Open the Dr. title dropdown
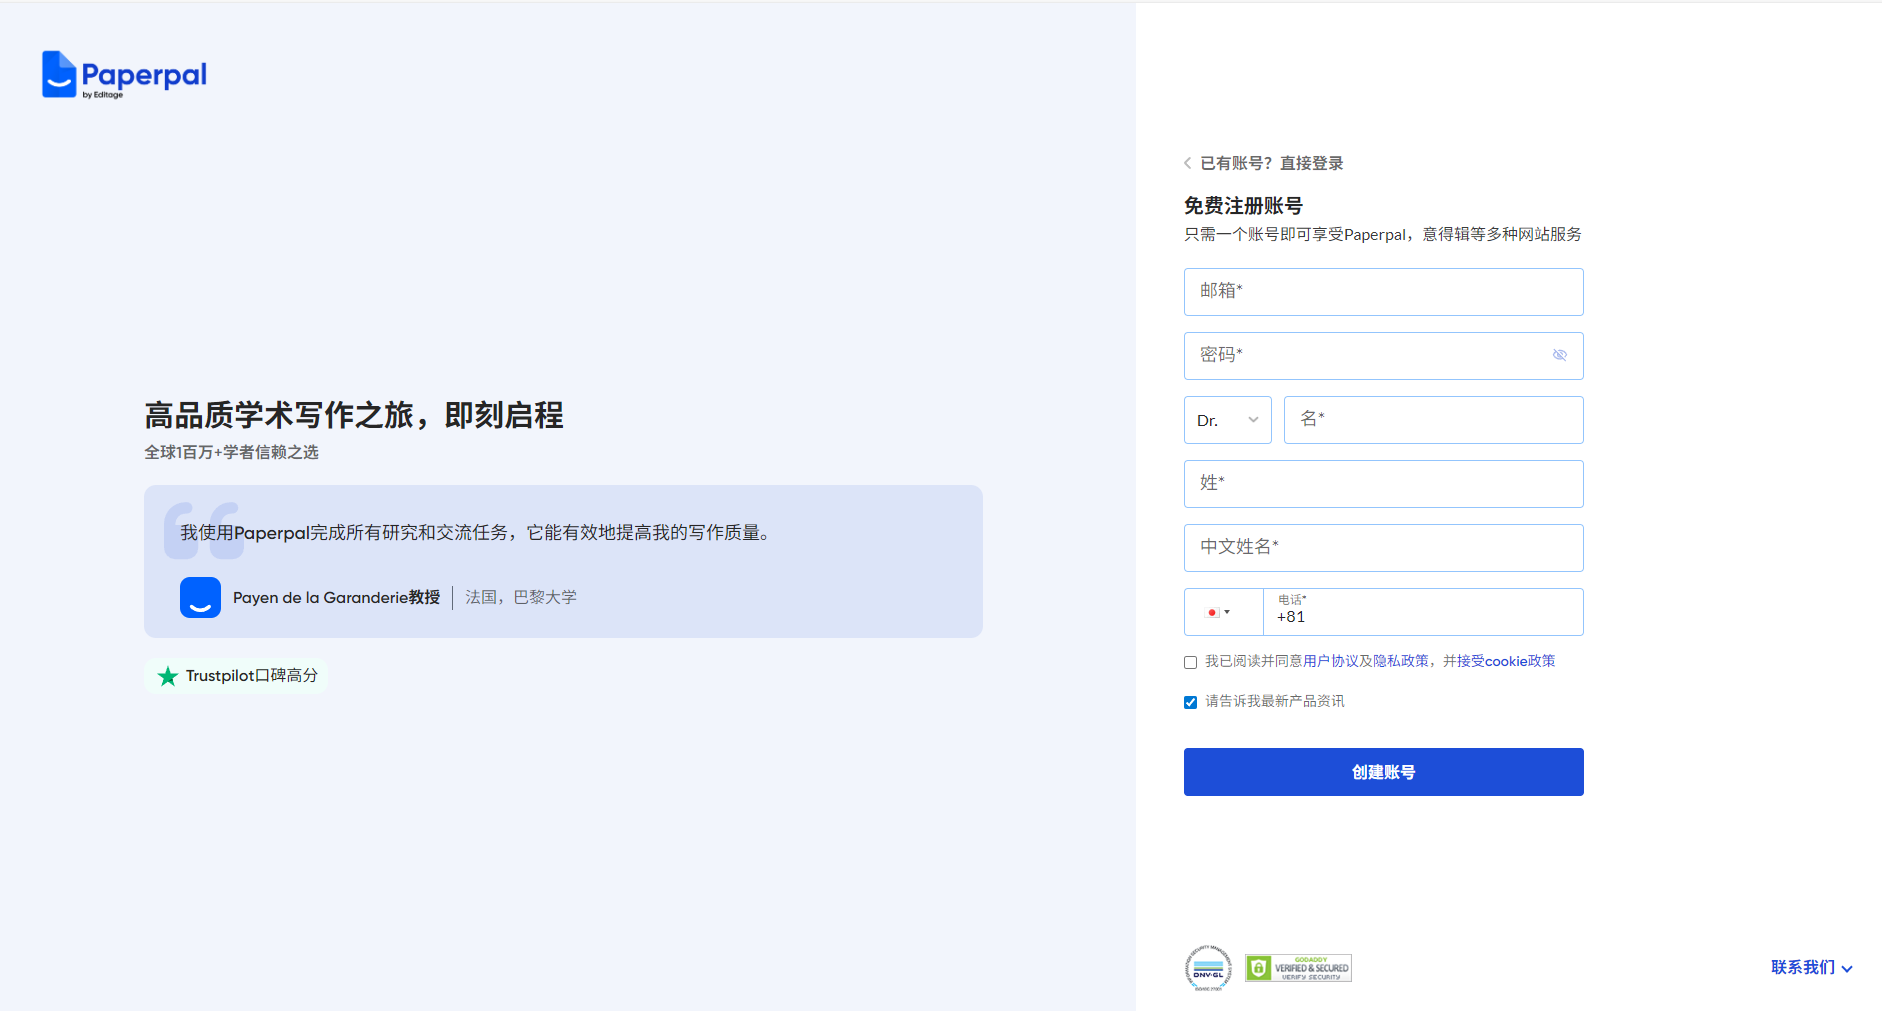This screenshot has width=1882, height=1011. click(1227, 420)
